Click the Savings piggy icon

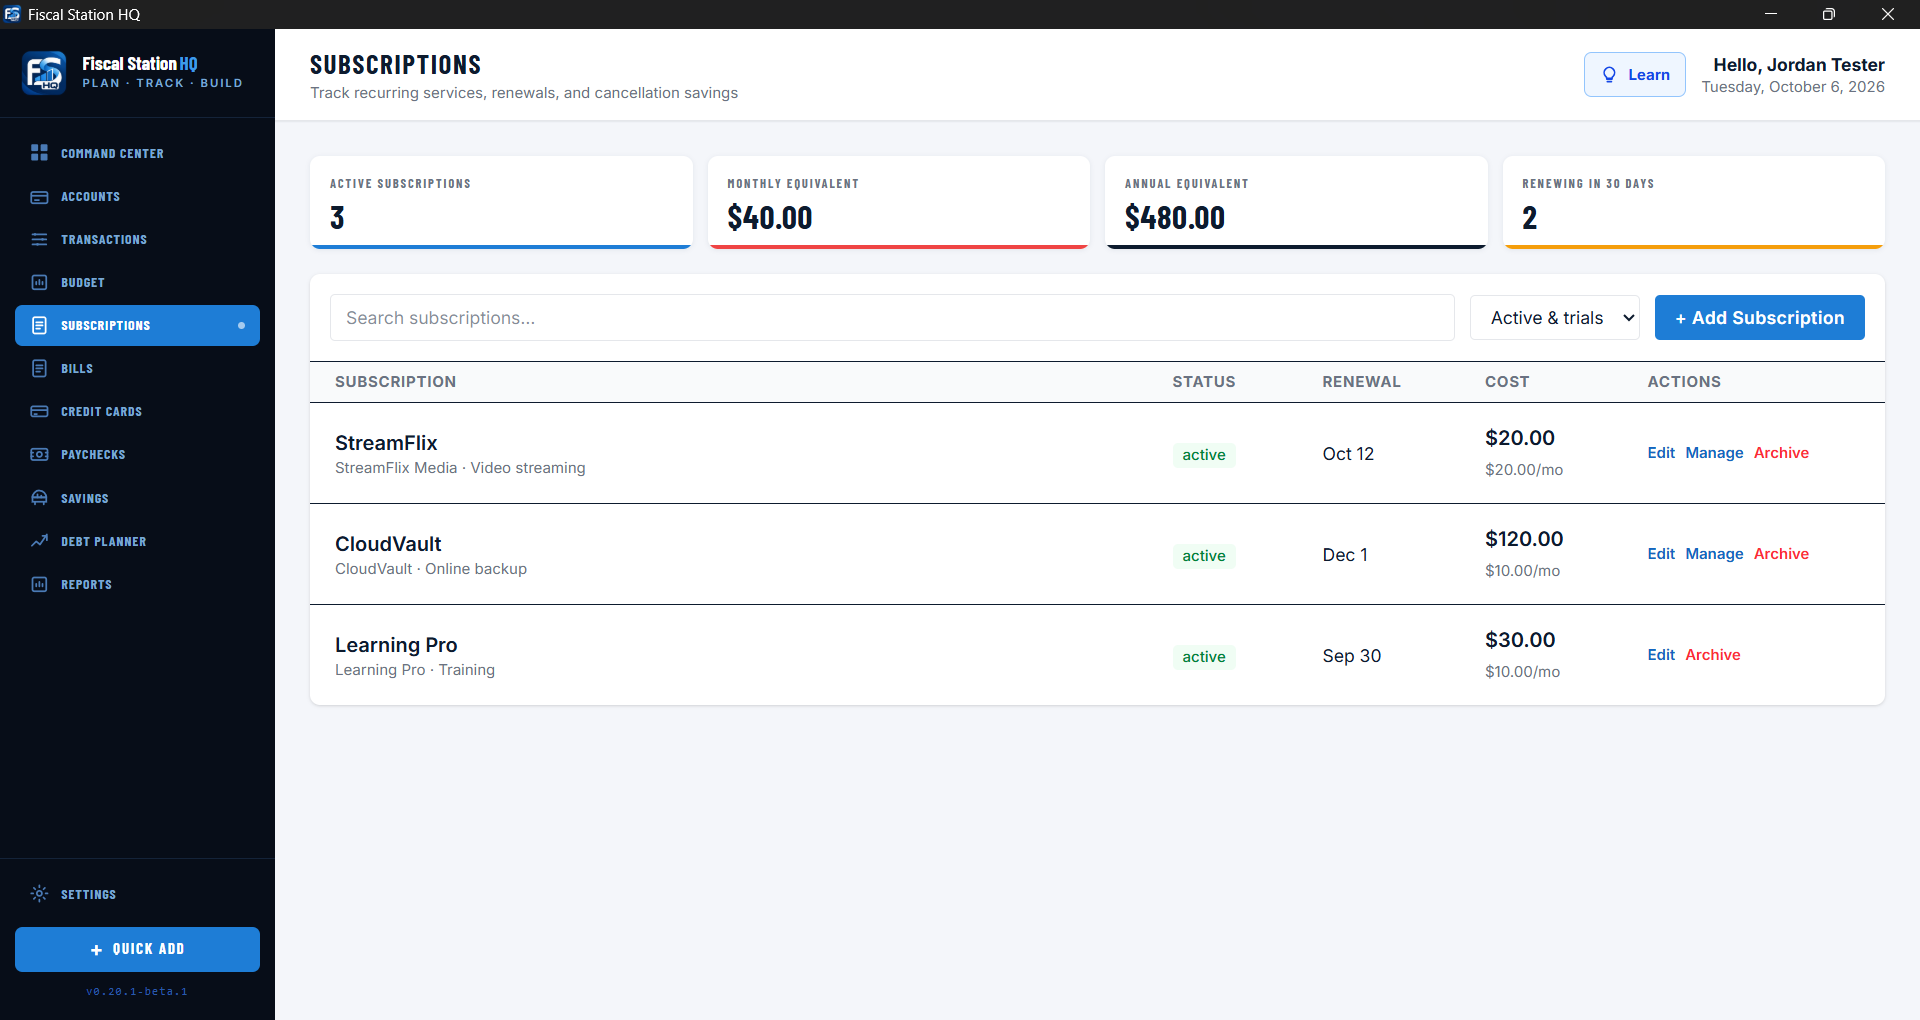pyautogui.click(x=39, y=498)
